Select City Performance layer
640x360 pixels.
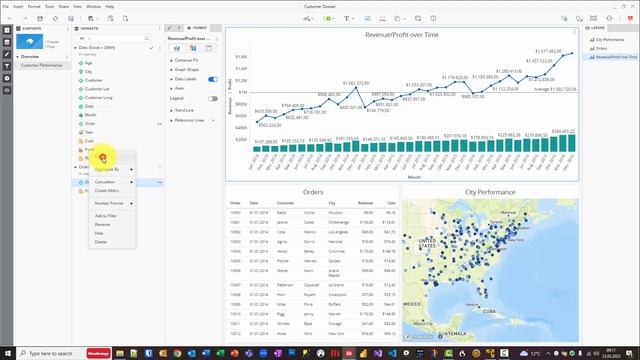click(x=609, y=40)
